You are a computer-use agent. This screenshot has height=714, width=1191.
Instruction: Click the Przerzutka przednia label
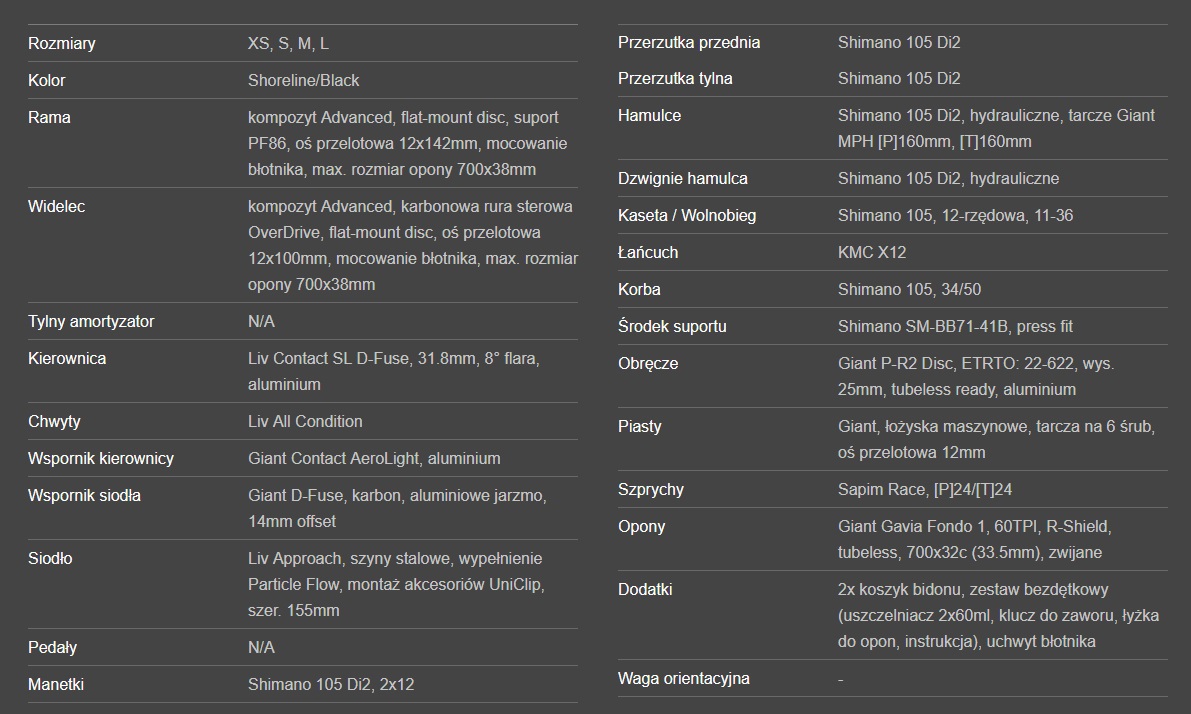(x=689, y=42)
